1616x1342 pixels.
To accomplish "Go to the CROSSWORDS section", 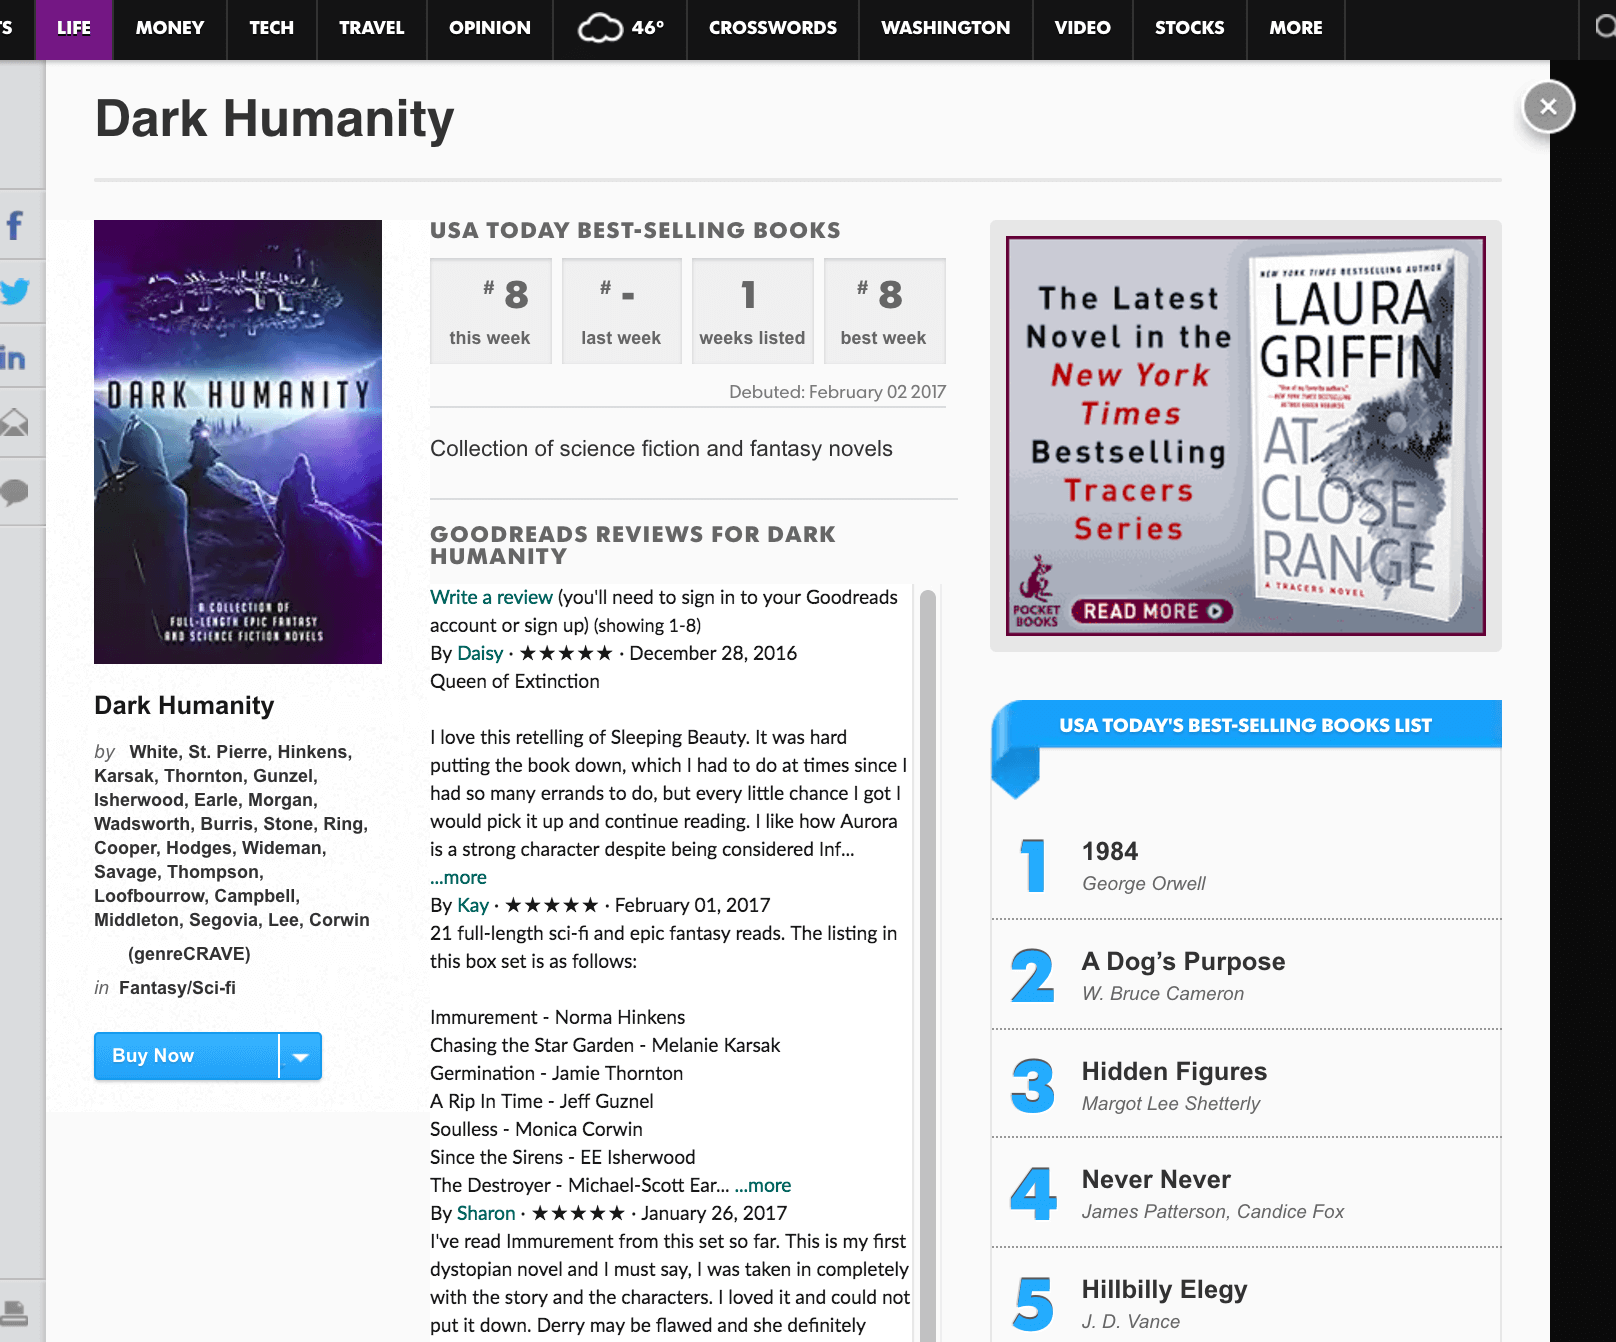I will (x=772, y=28).
